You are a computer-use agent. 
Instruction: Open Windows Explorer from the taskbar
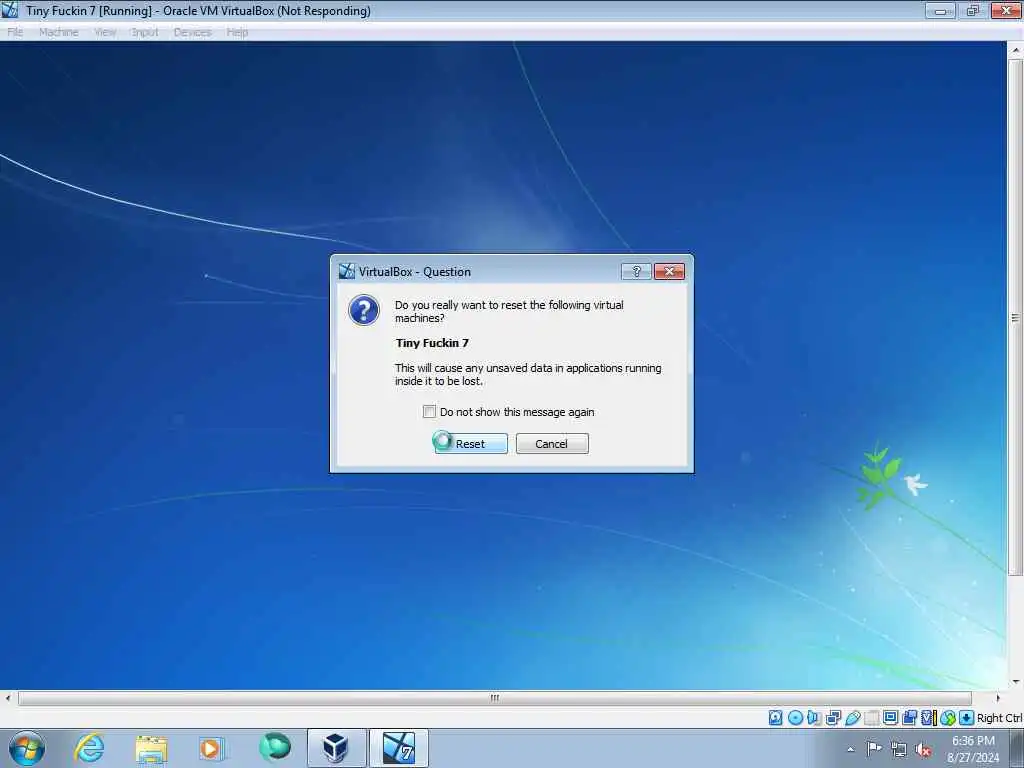click(x=152, y=749)
